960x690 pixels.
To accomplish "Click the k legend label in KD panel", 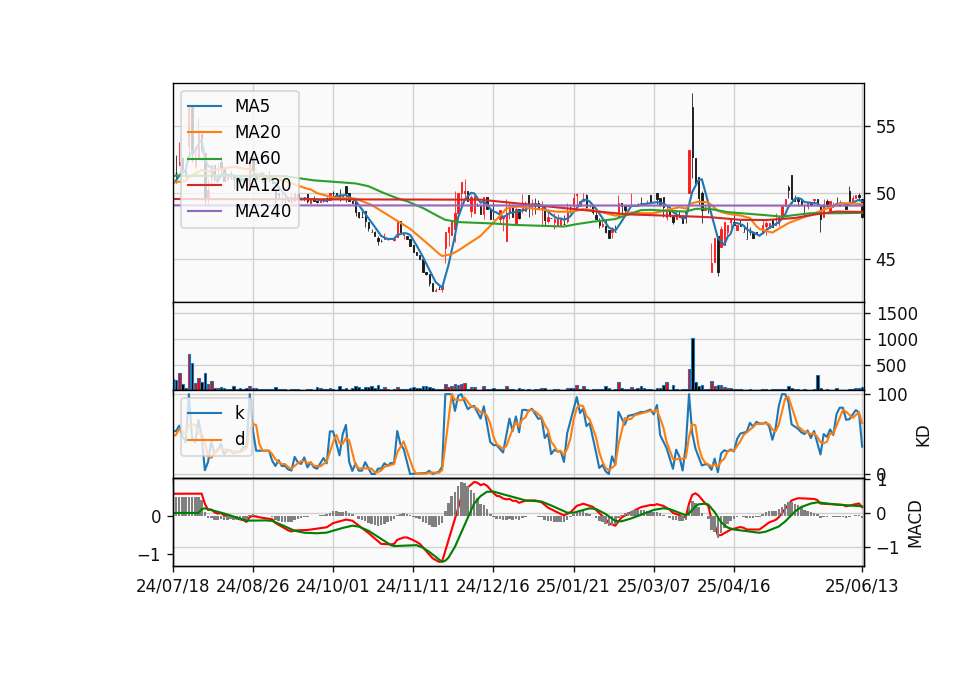I will tap(239, 413).
